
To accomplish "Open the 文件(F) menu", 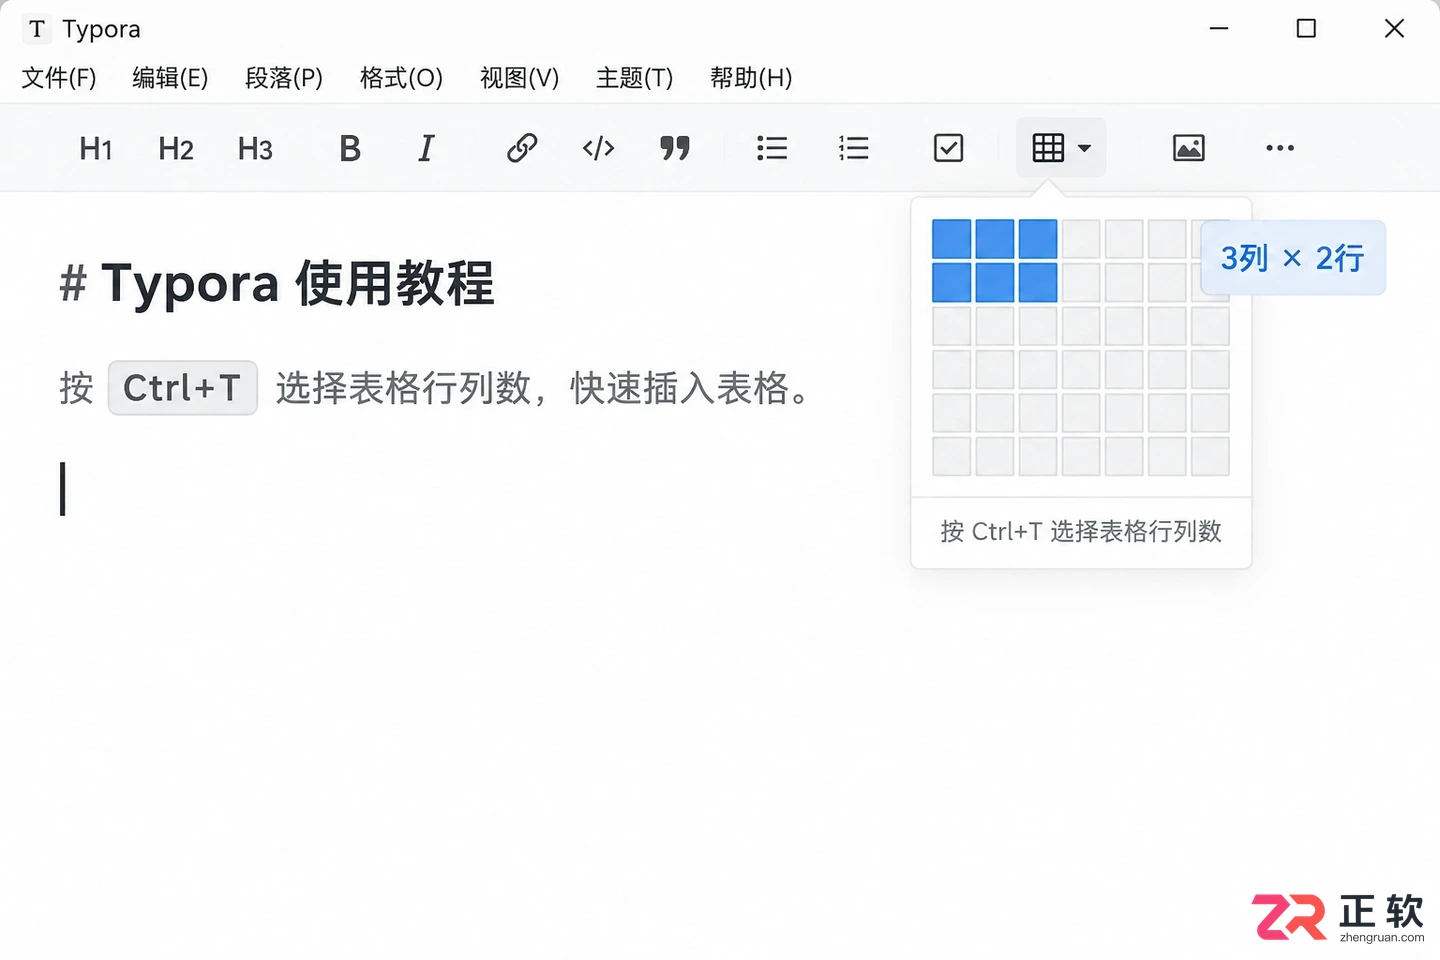I will (59, 78).
